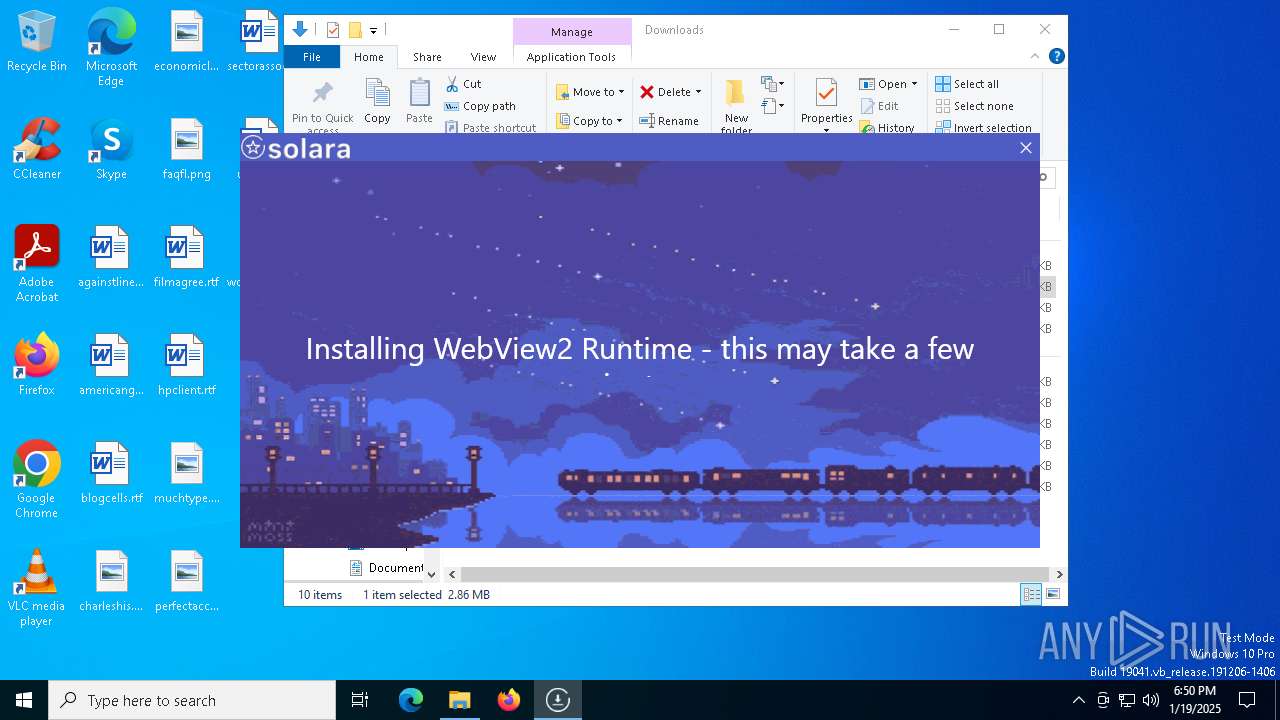Click the Rename button in ribbon
Screen dimensions: 1280x720
tap(669, 121)
